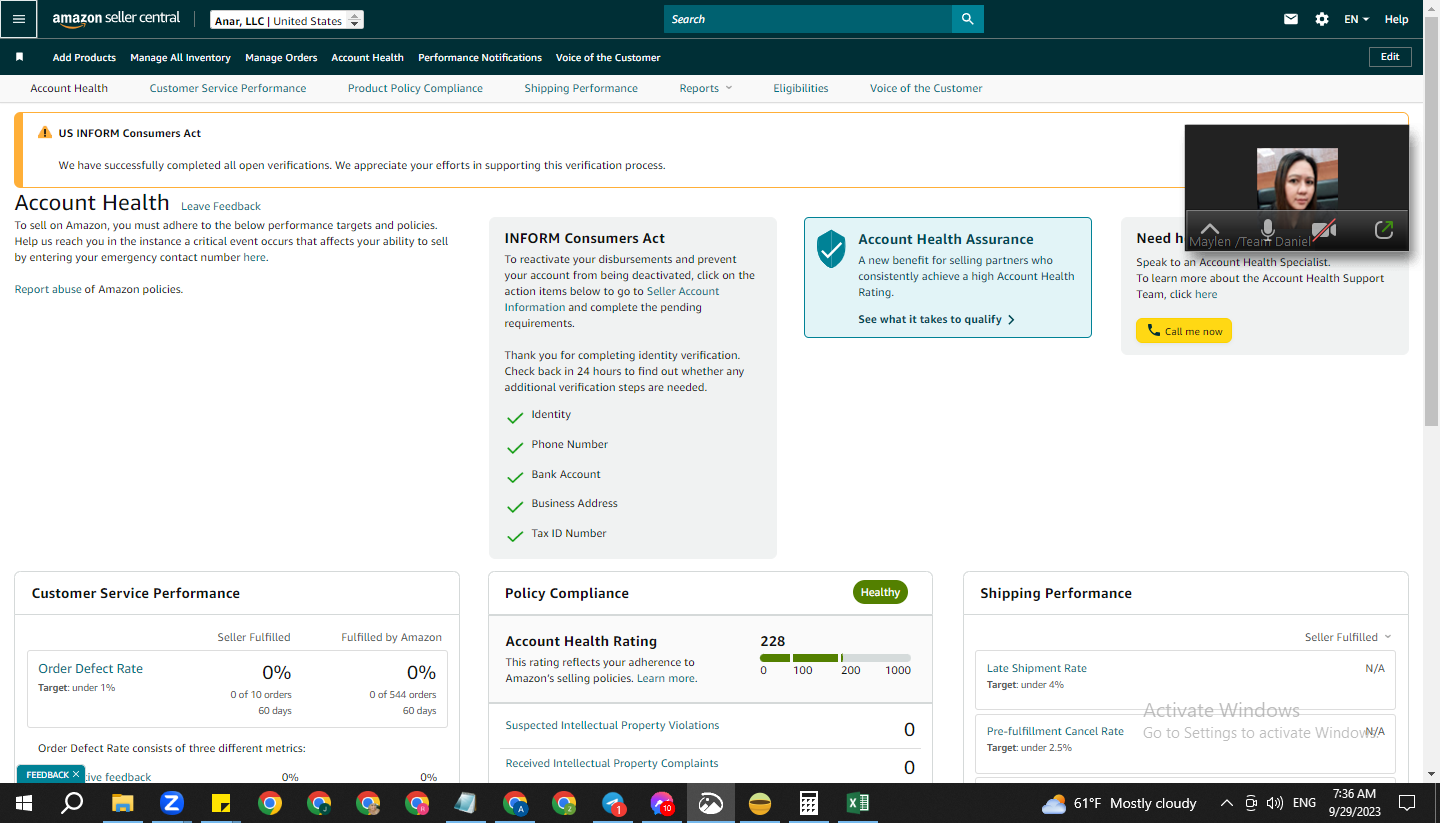Go to Manage Orders
1440x823 pixels.
click(281, 57)
